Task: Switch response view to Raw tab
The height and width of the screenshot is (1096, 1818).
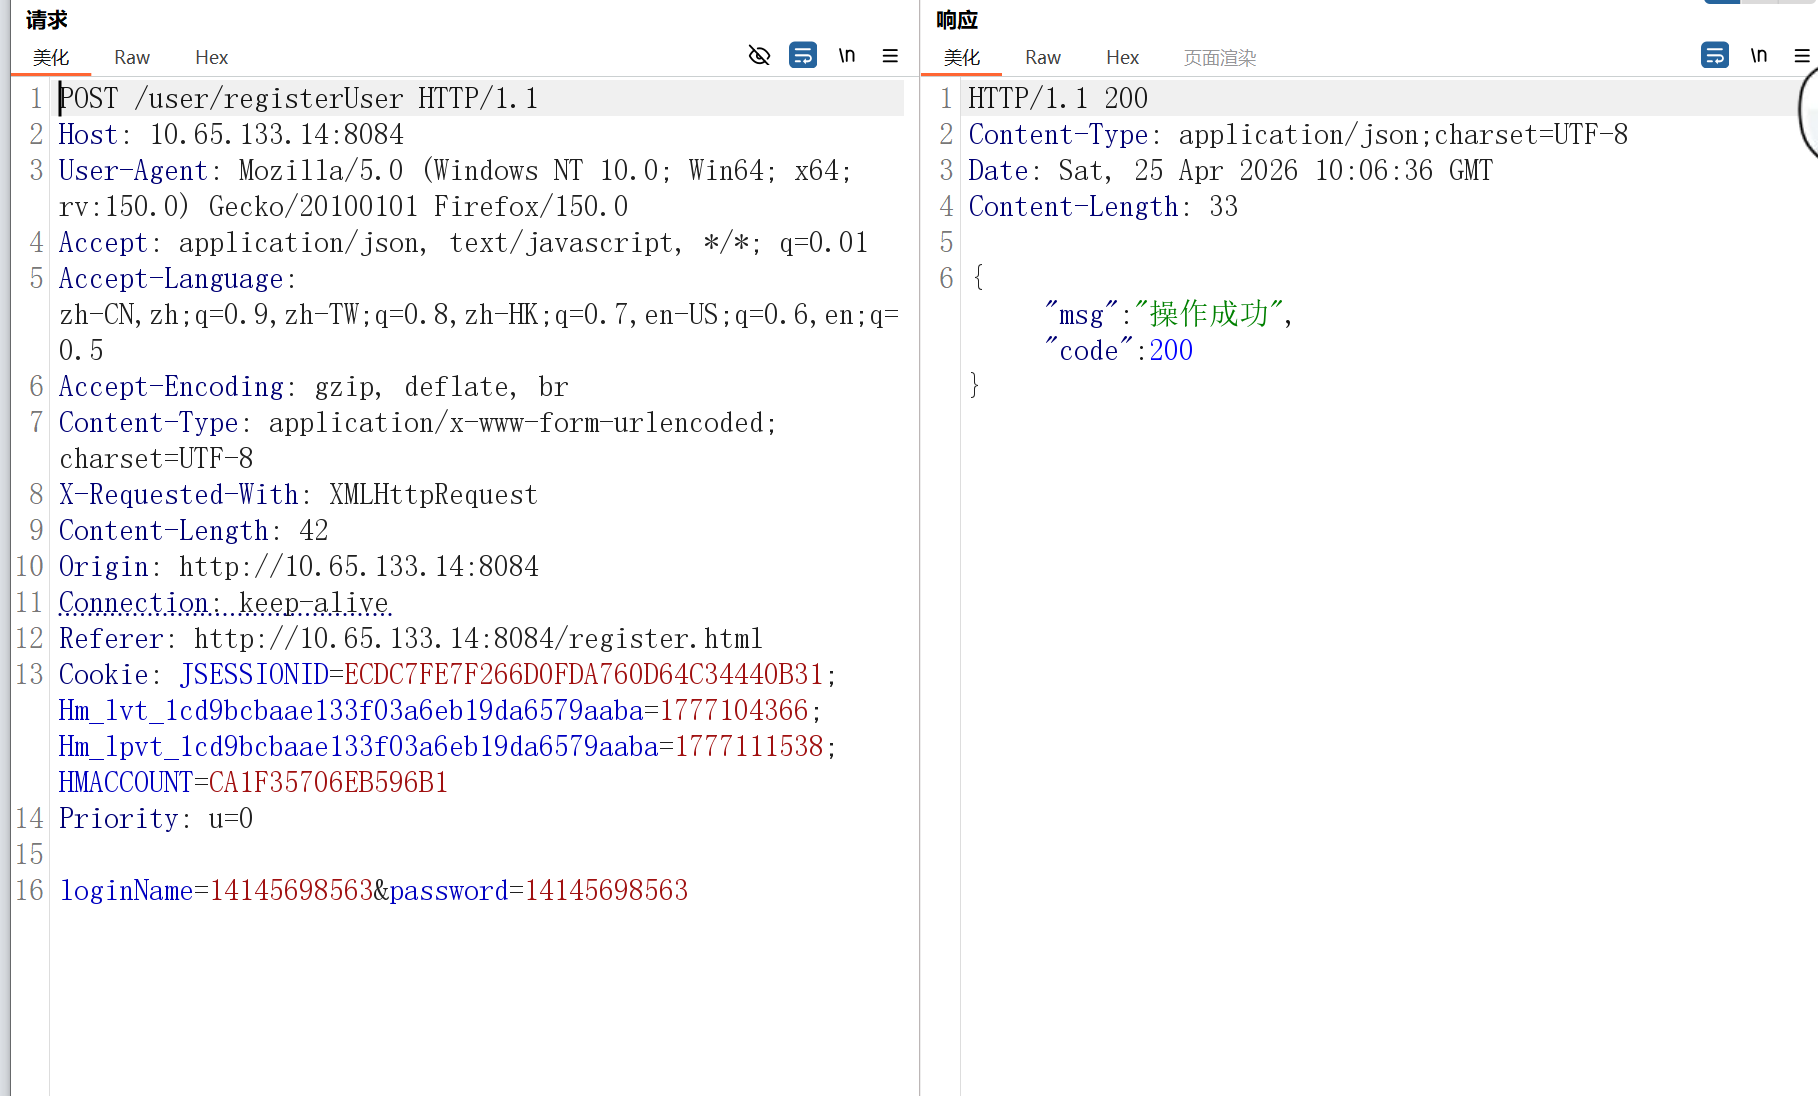Action: tap(1043, 58)
